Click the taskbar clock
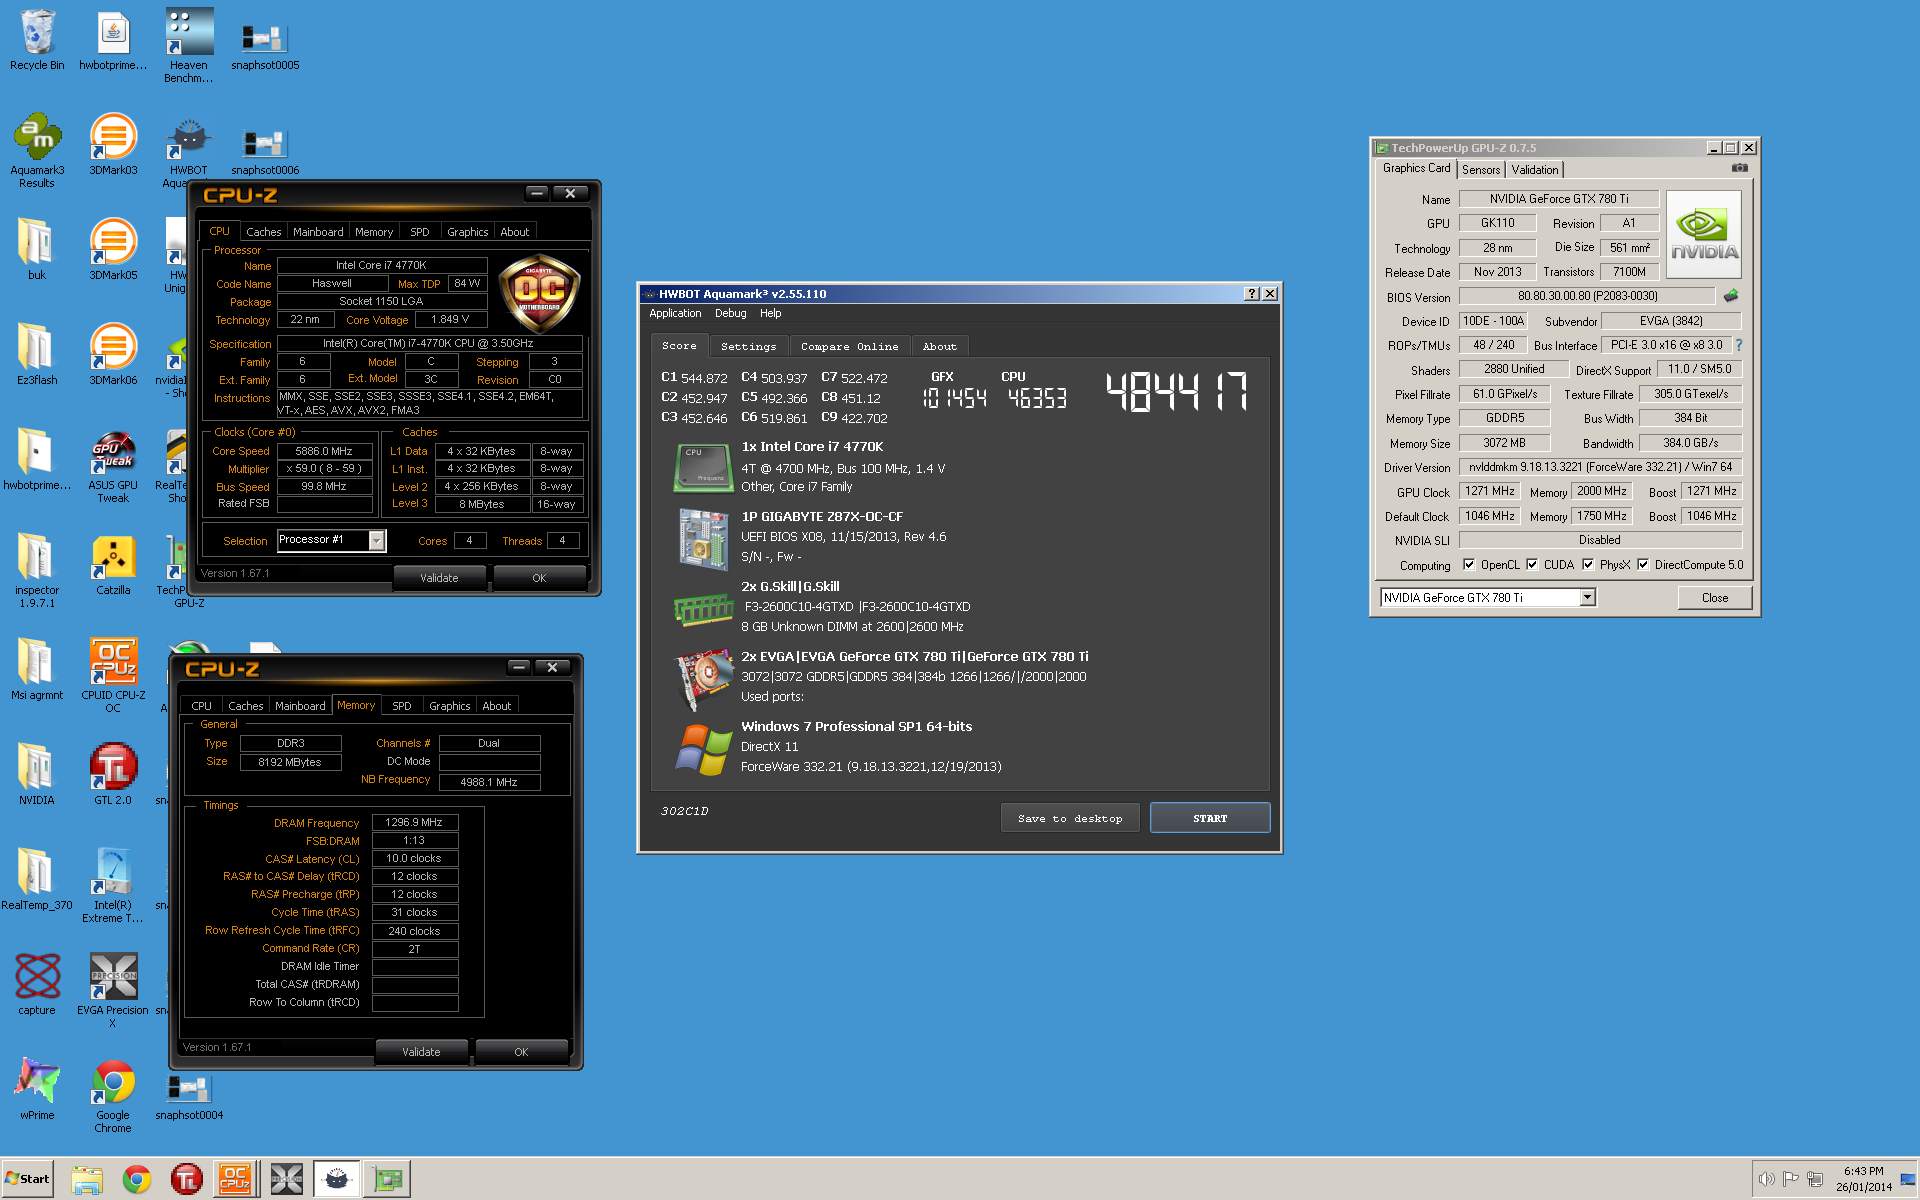The height and width of the screenshot is (1200, 1920). tap(1863, 1179)
